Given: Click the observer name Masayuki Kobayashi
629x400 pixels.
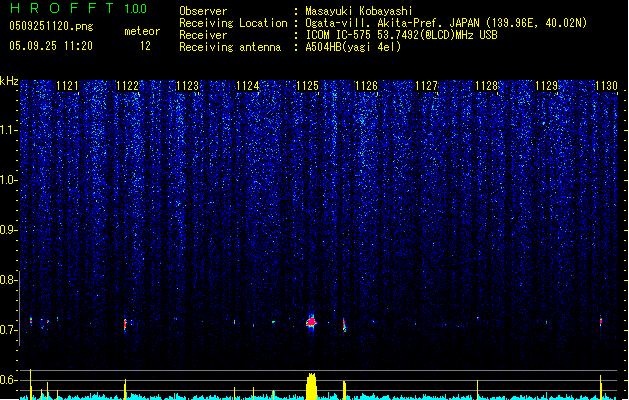Looking at the screenshot, I should click(359, 11).
